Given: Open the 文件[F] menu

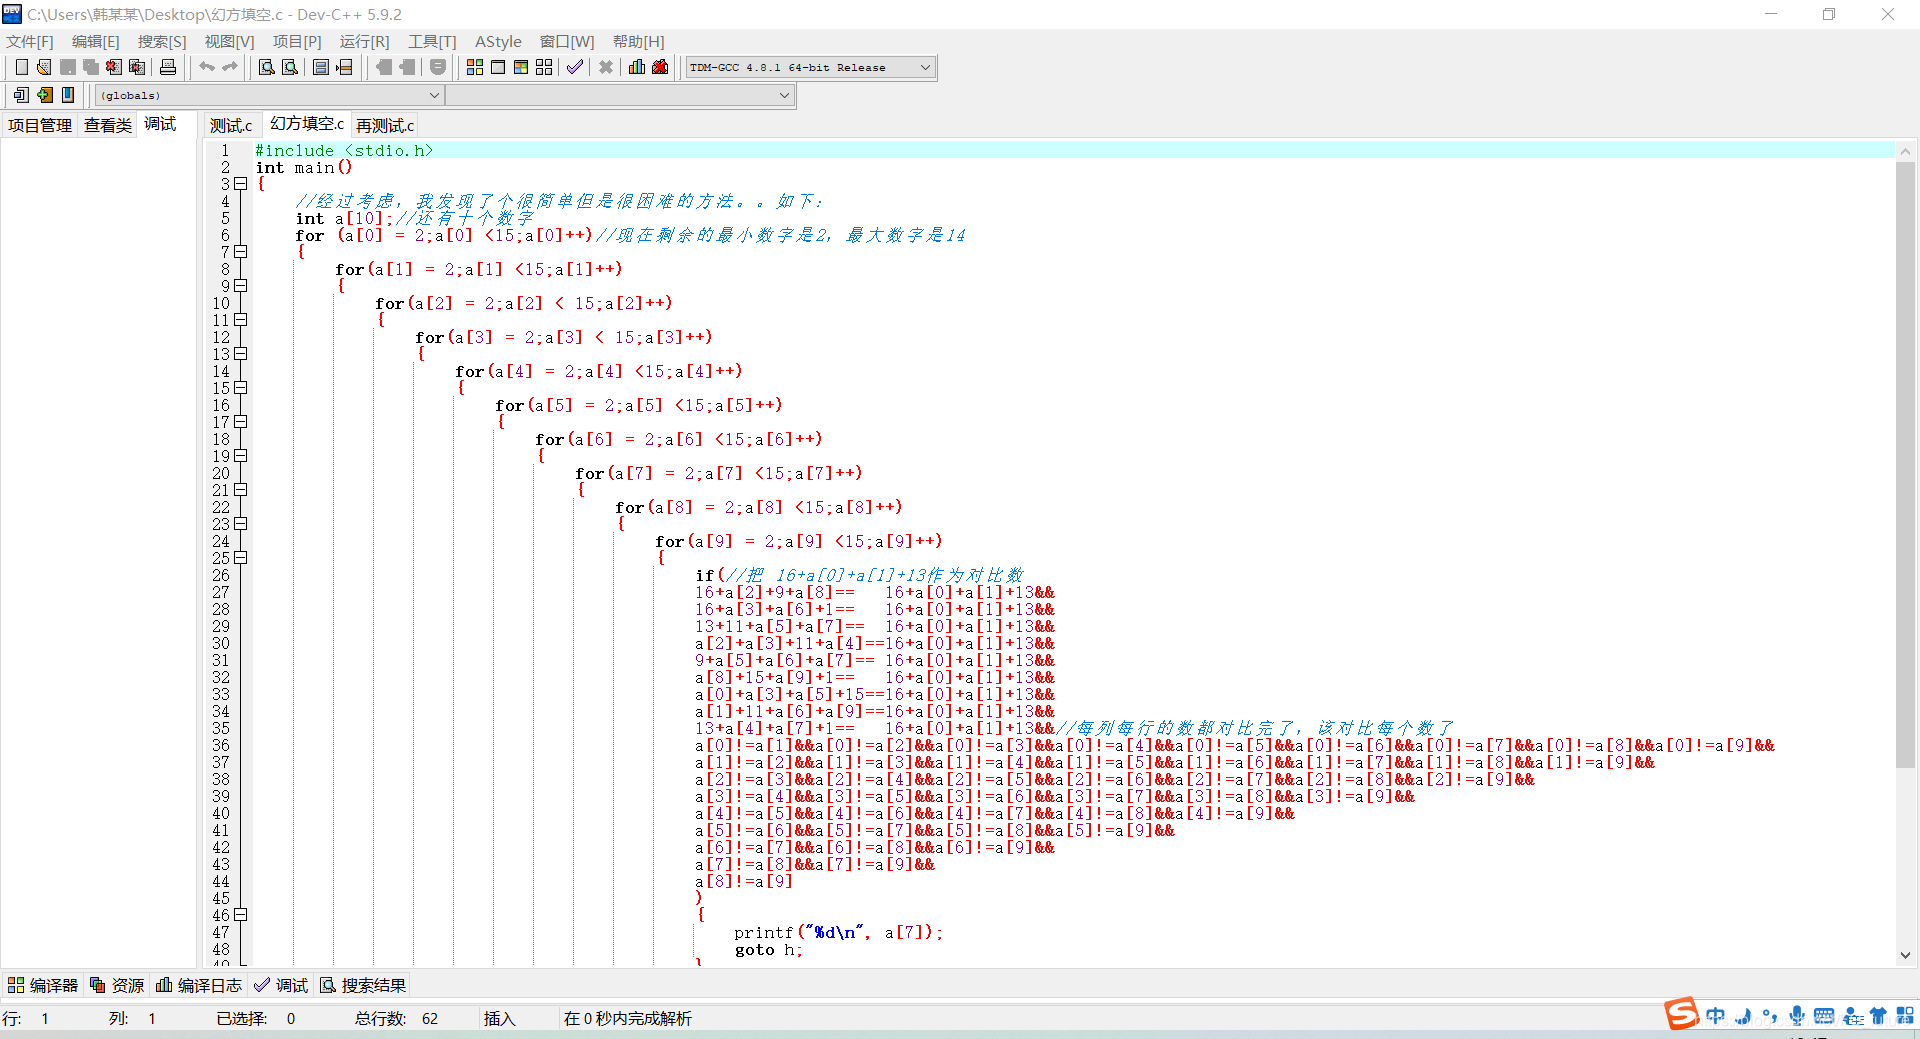Looking at the screenshot, I should pos(30,41).
